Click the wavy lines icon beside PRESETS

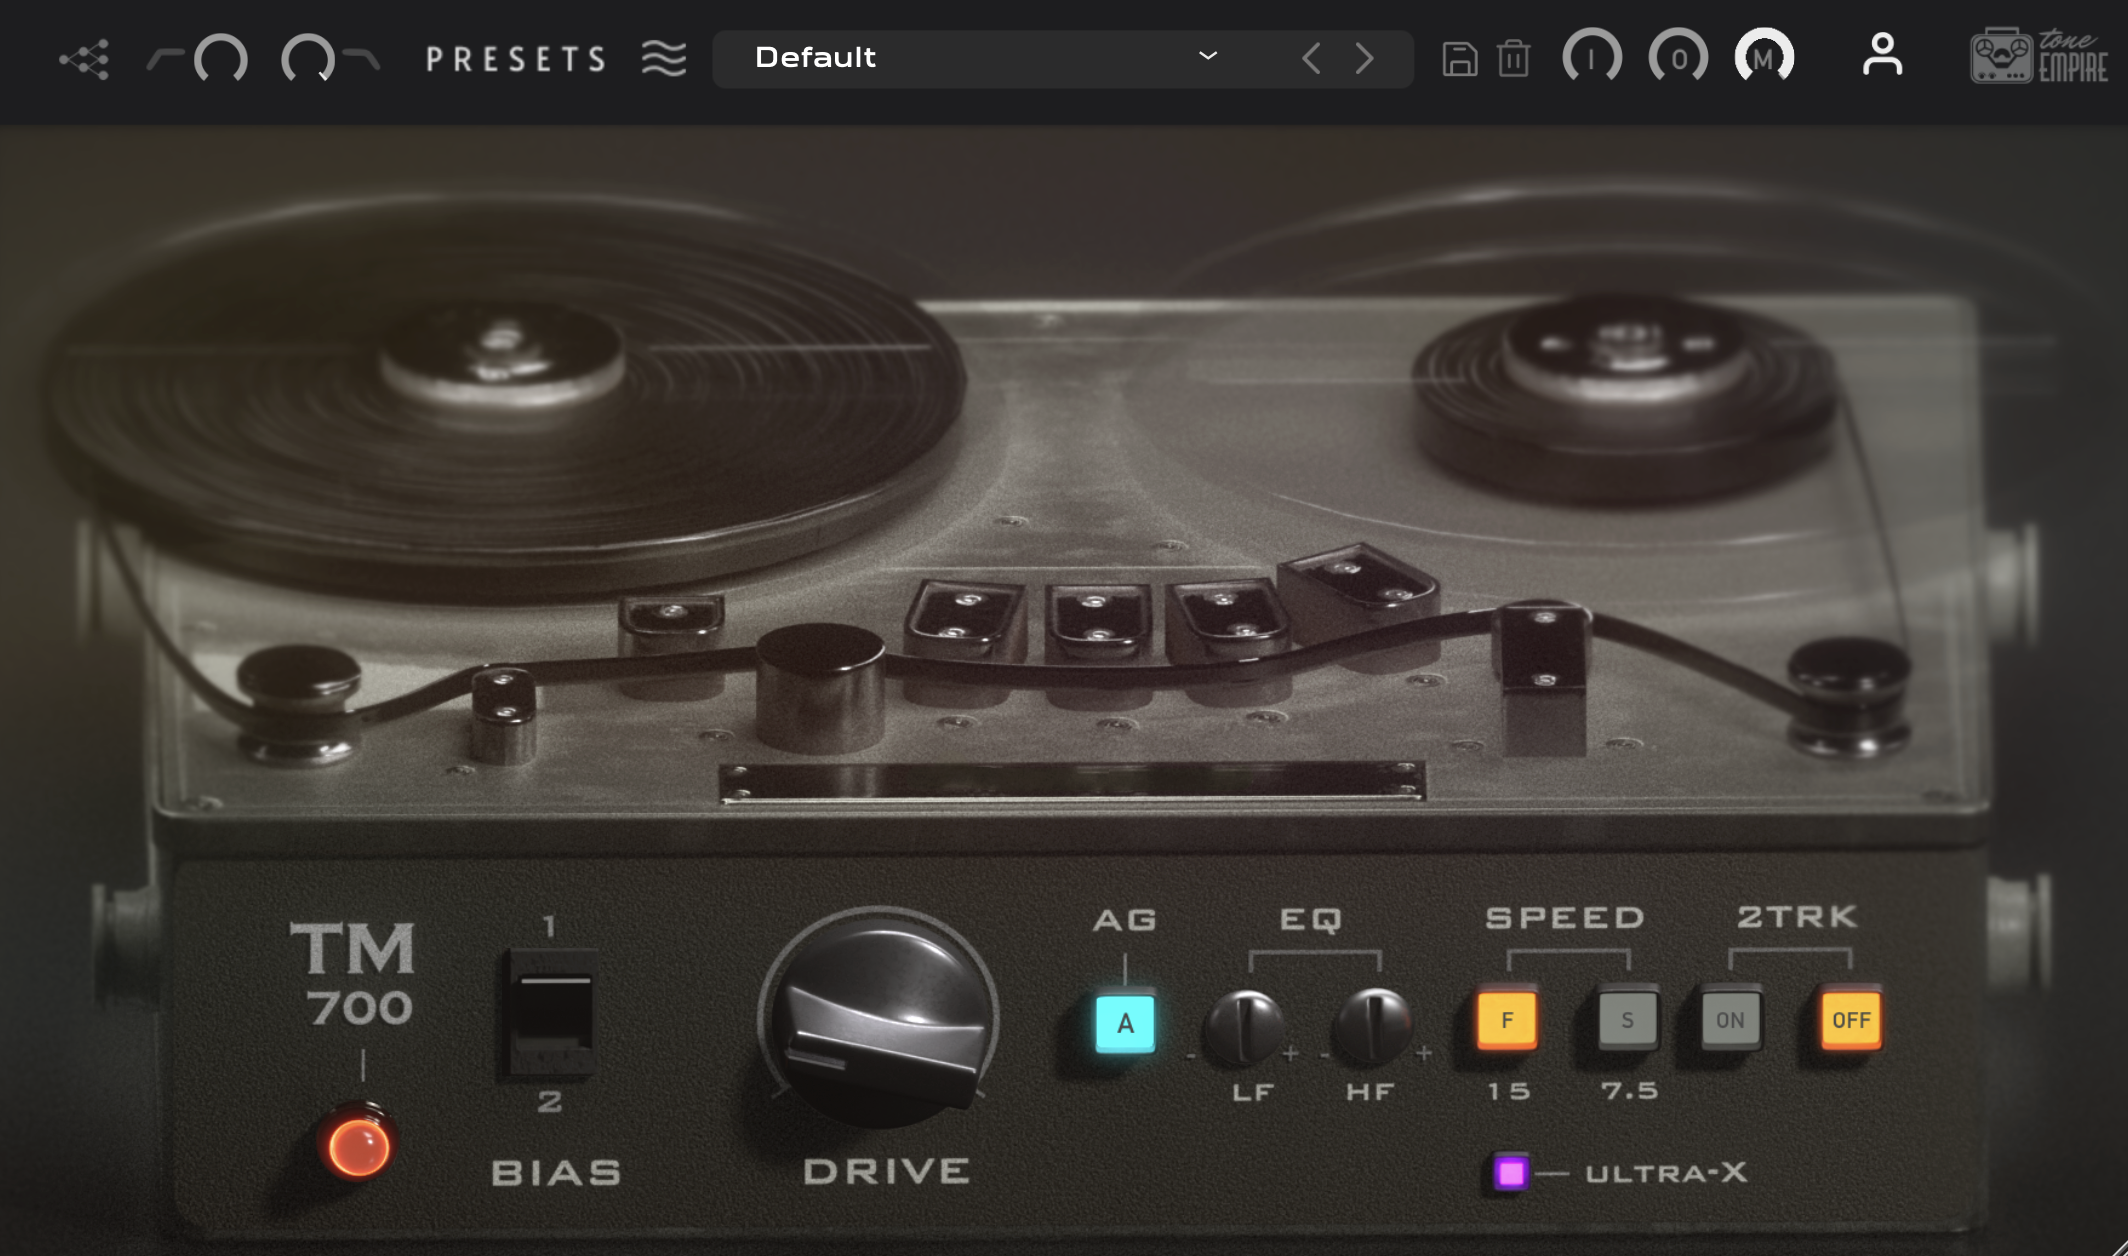click(x=664, y=59)
